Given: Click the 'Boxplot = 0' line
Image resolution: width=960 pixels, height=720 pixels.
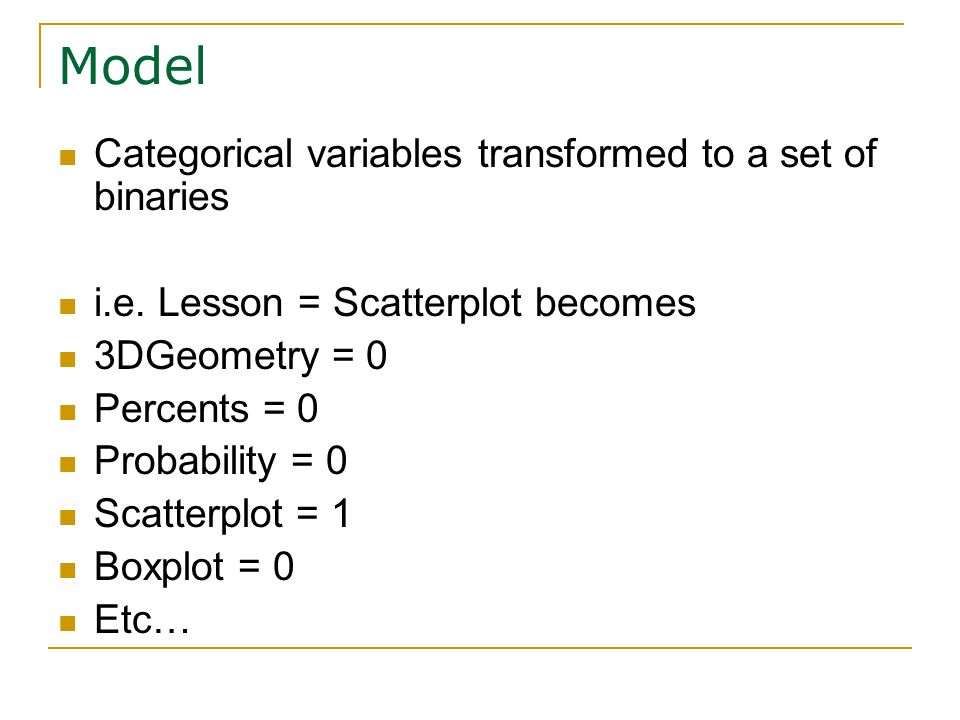Looking at the screenshot, I should click(x=194, y=567).
